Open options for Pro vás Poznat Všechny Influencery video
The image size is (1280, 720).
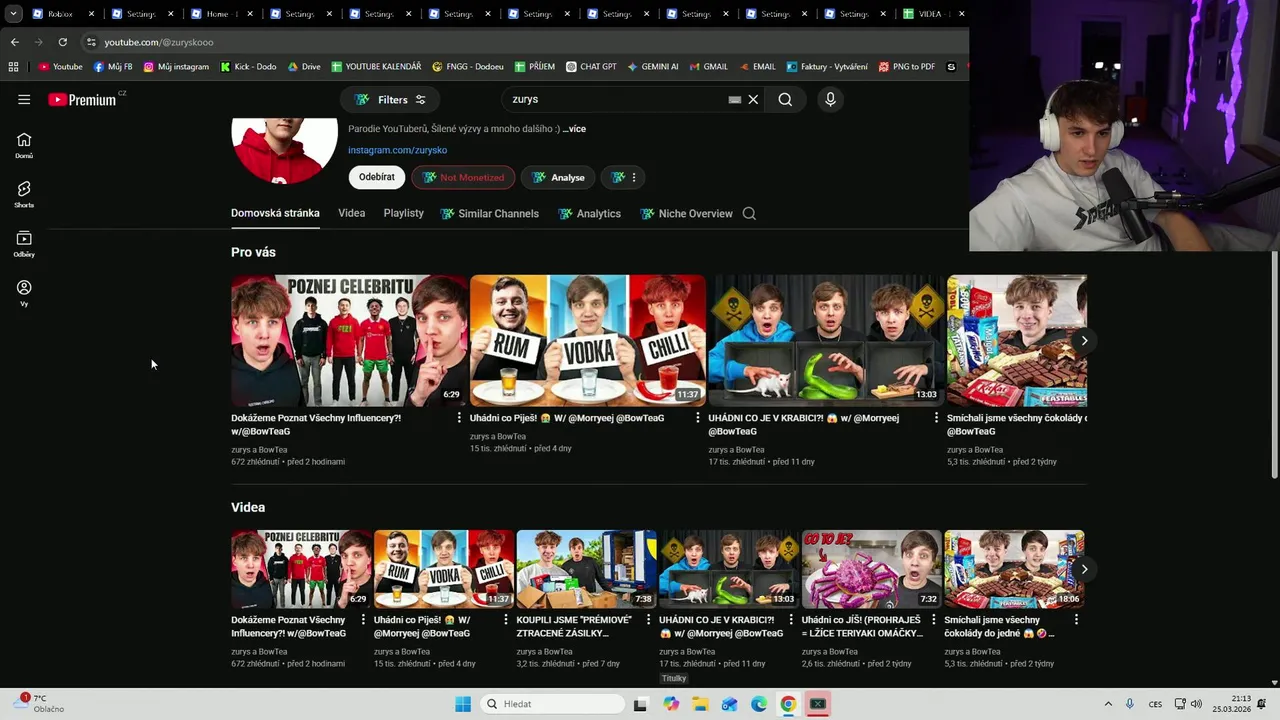pos(459,418)
